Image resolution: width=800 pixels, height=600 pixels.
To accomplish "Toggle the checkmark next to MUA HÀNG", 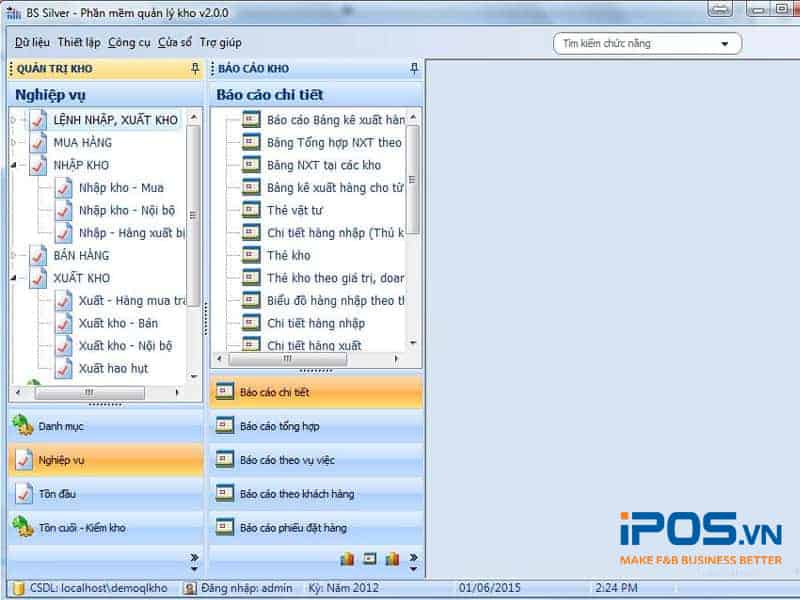I will coord(39,143).
